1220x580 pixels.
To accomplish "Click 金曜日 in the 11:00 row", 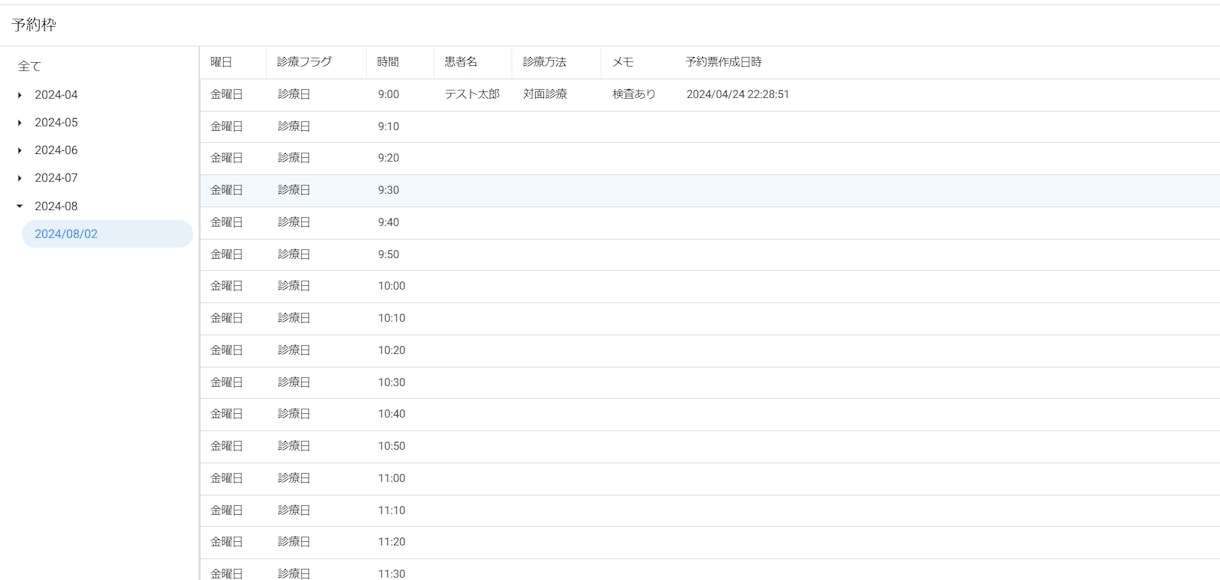I will pyautogui.click(x=227, y=478).
